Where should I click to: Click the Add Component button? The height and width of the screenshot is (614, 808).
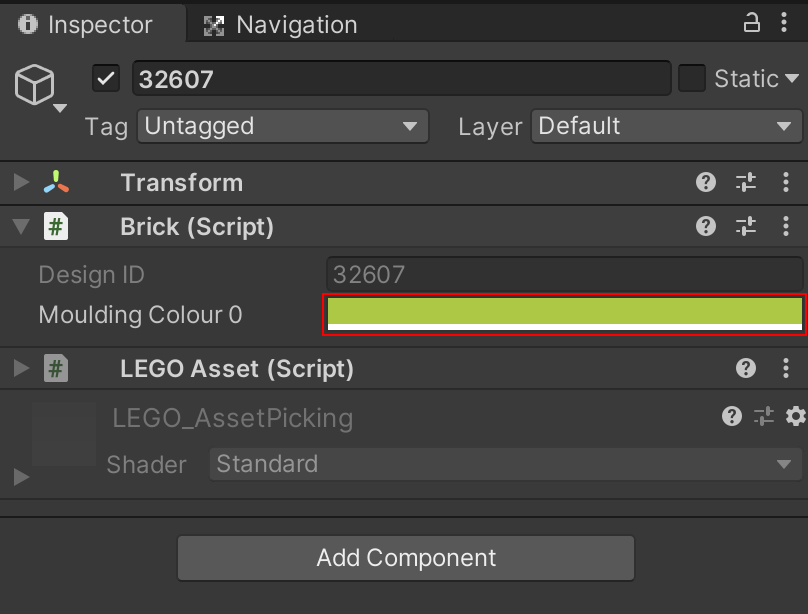pos(406,558)
